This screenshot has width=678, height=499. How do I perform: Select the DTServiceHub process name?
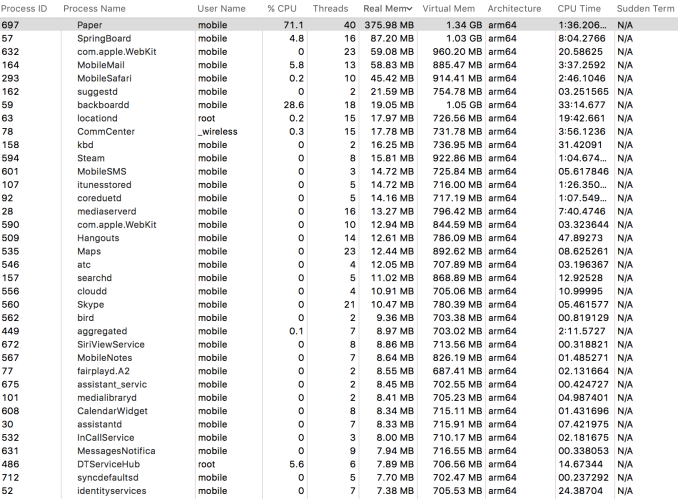[x=109, y=464]
